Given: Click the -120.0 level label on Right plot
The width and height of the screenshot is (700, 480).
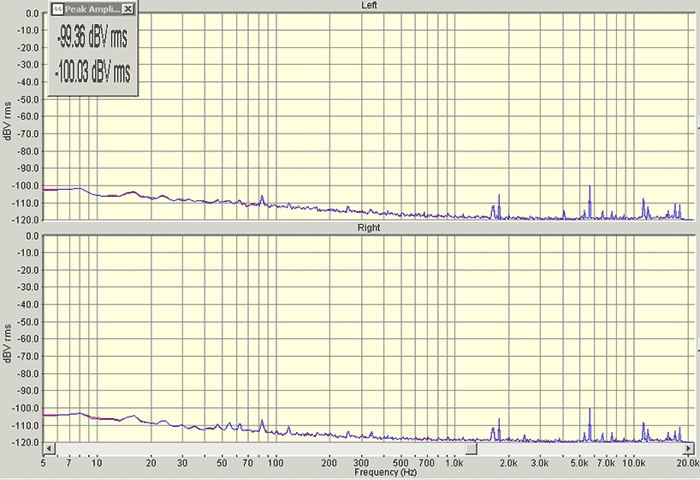Looking at the screenshot, I should tap(27, 442).
